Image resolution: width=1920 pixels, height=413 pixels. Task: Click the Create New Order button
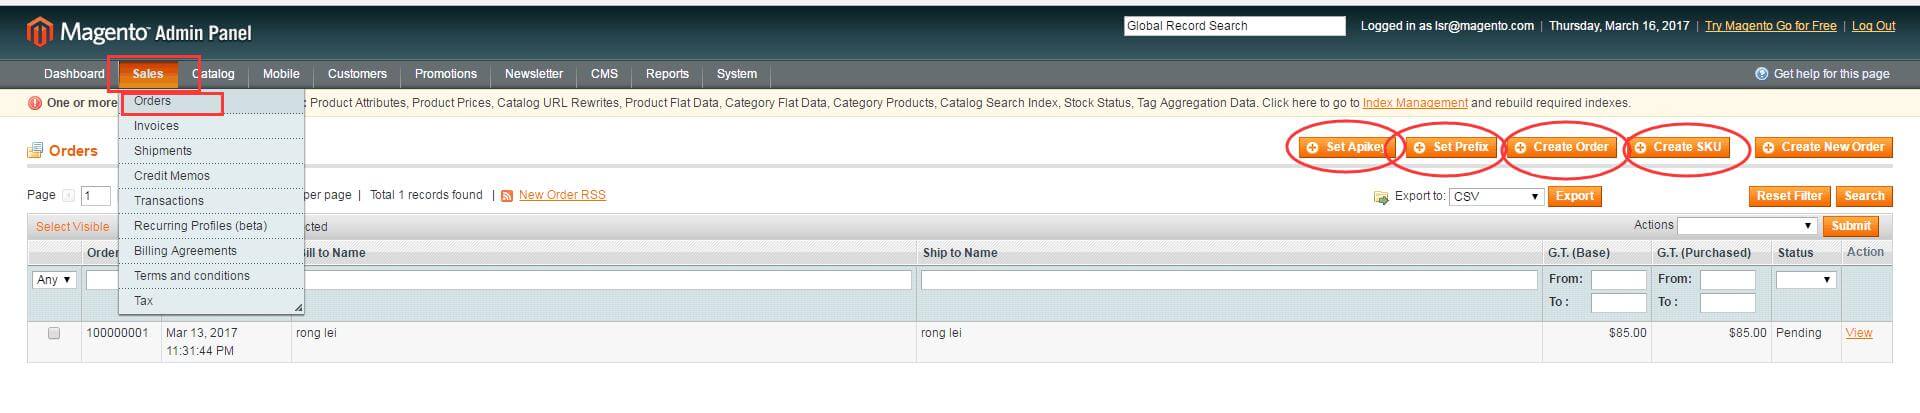1823,147
